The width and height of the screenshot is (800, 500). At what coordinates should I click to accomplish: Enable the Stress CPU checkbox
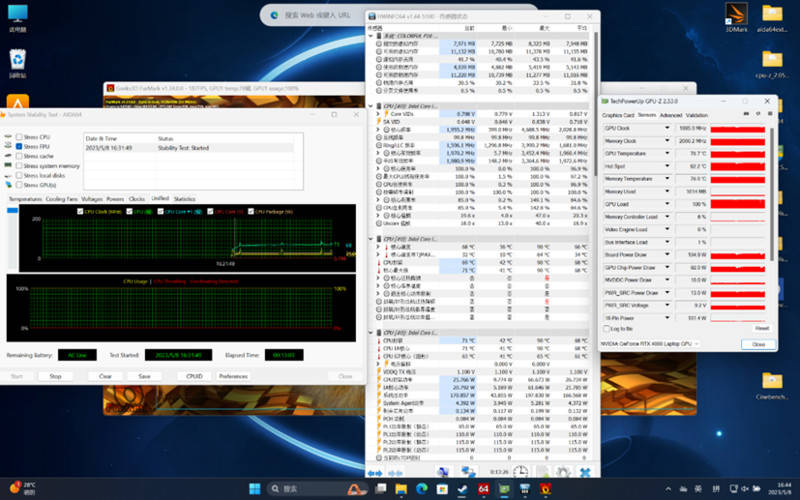[x=19, y=136]
